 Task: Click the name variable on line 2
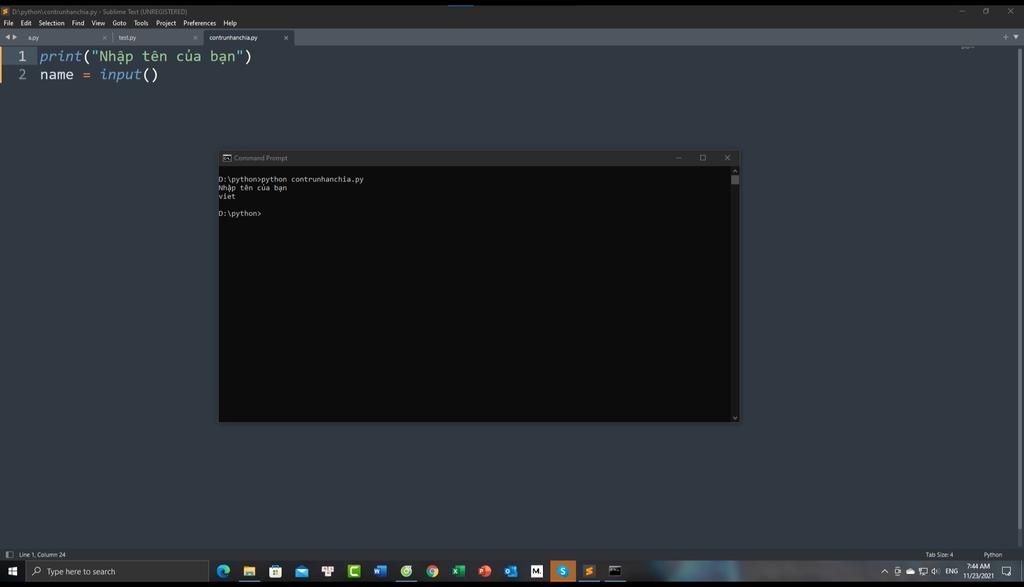(x=57, y=74)
